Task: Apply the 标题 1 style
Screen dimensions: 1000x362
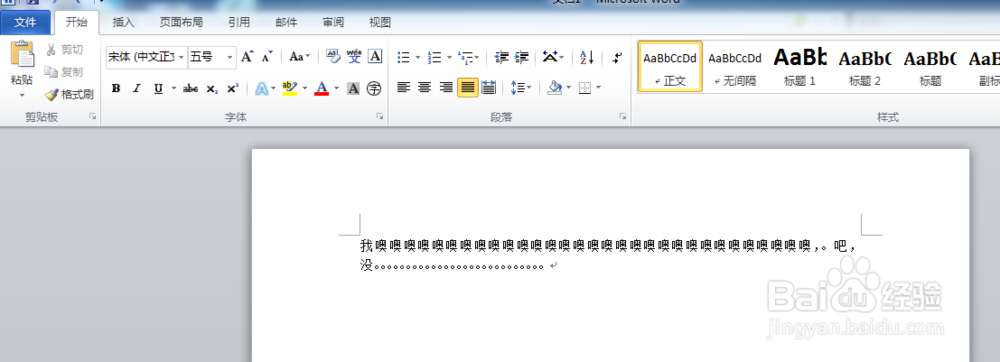Action: [800, 66]
